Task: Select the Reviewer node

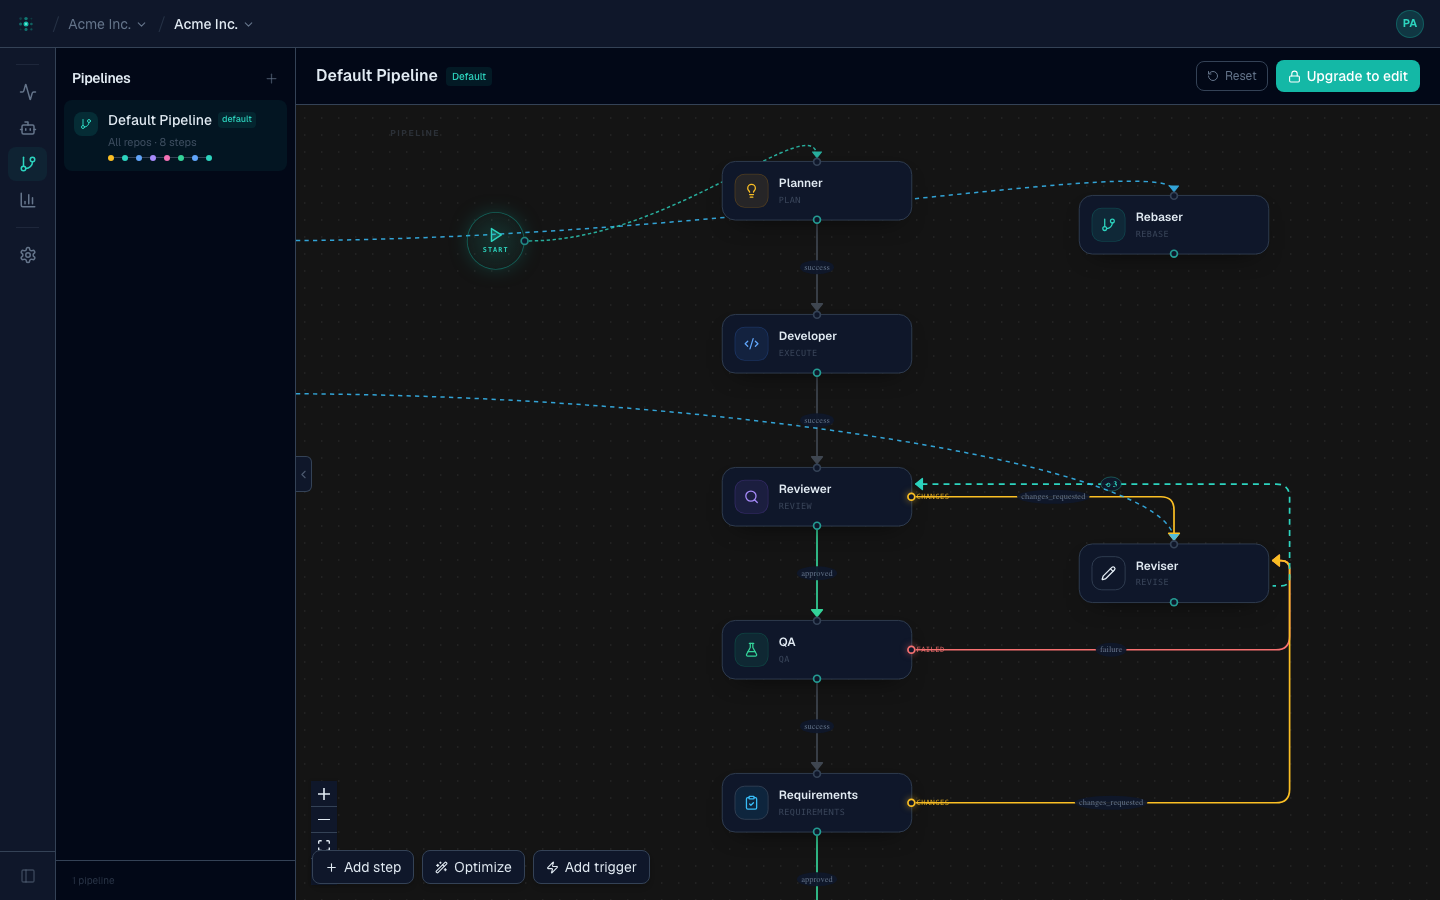Action: pos(817,497)
